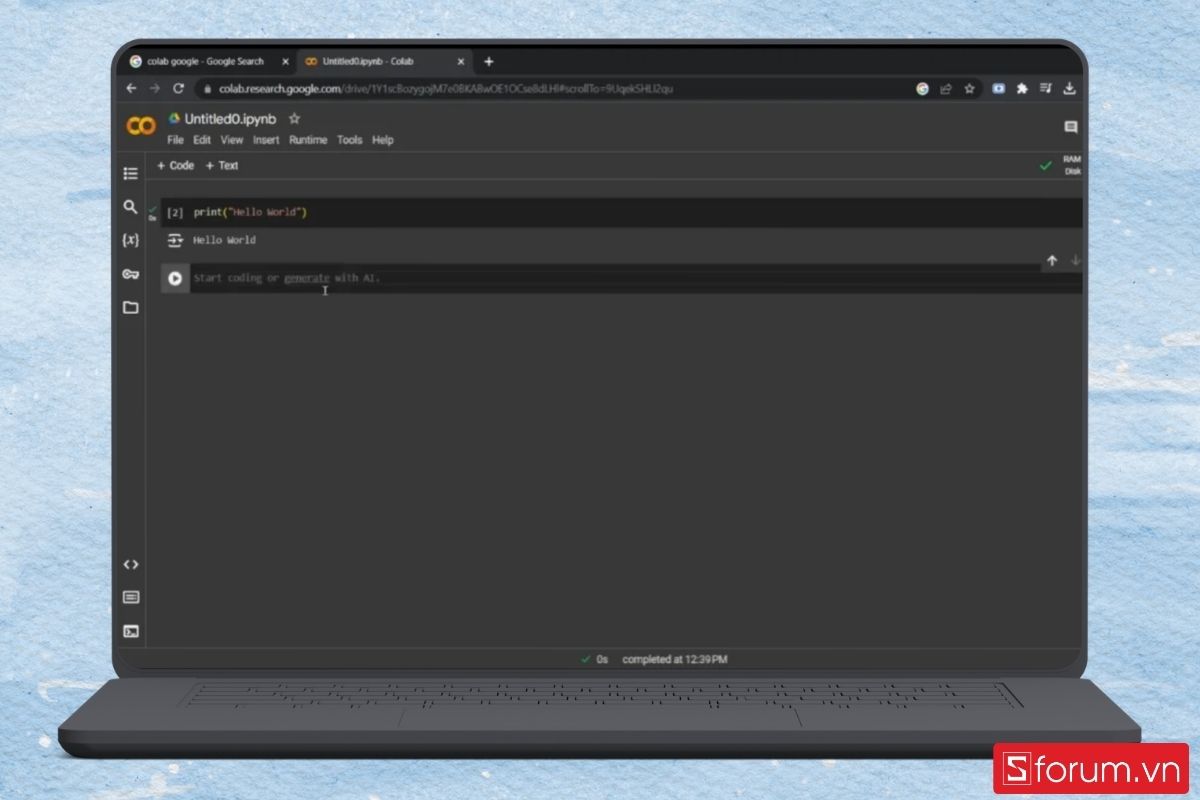Add a new code cell with + Code
This screenshot has width=1200, height=800.
pyautogui.click(x=176, y=166)
